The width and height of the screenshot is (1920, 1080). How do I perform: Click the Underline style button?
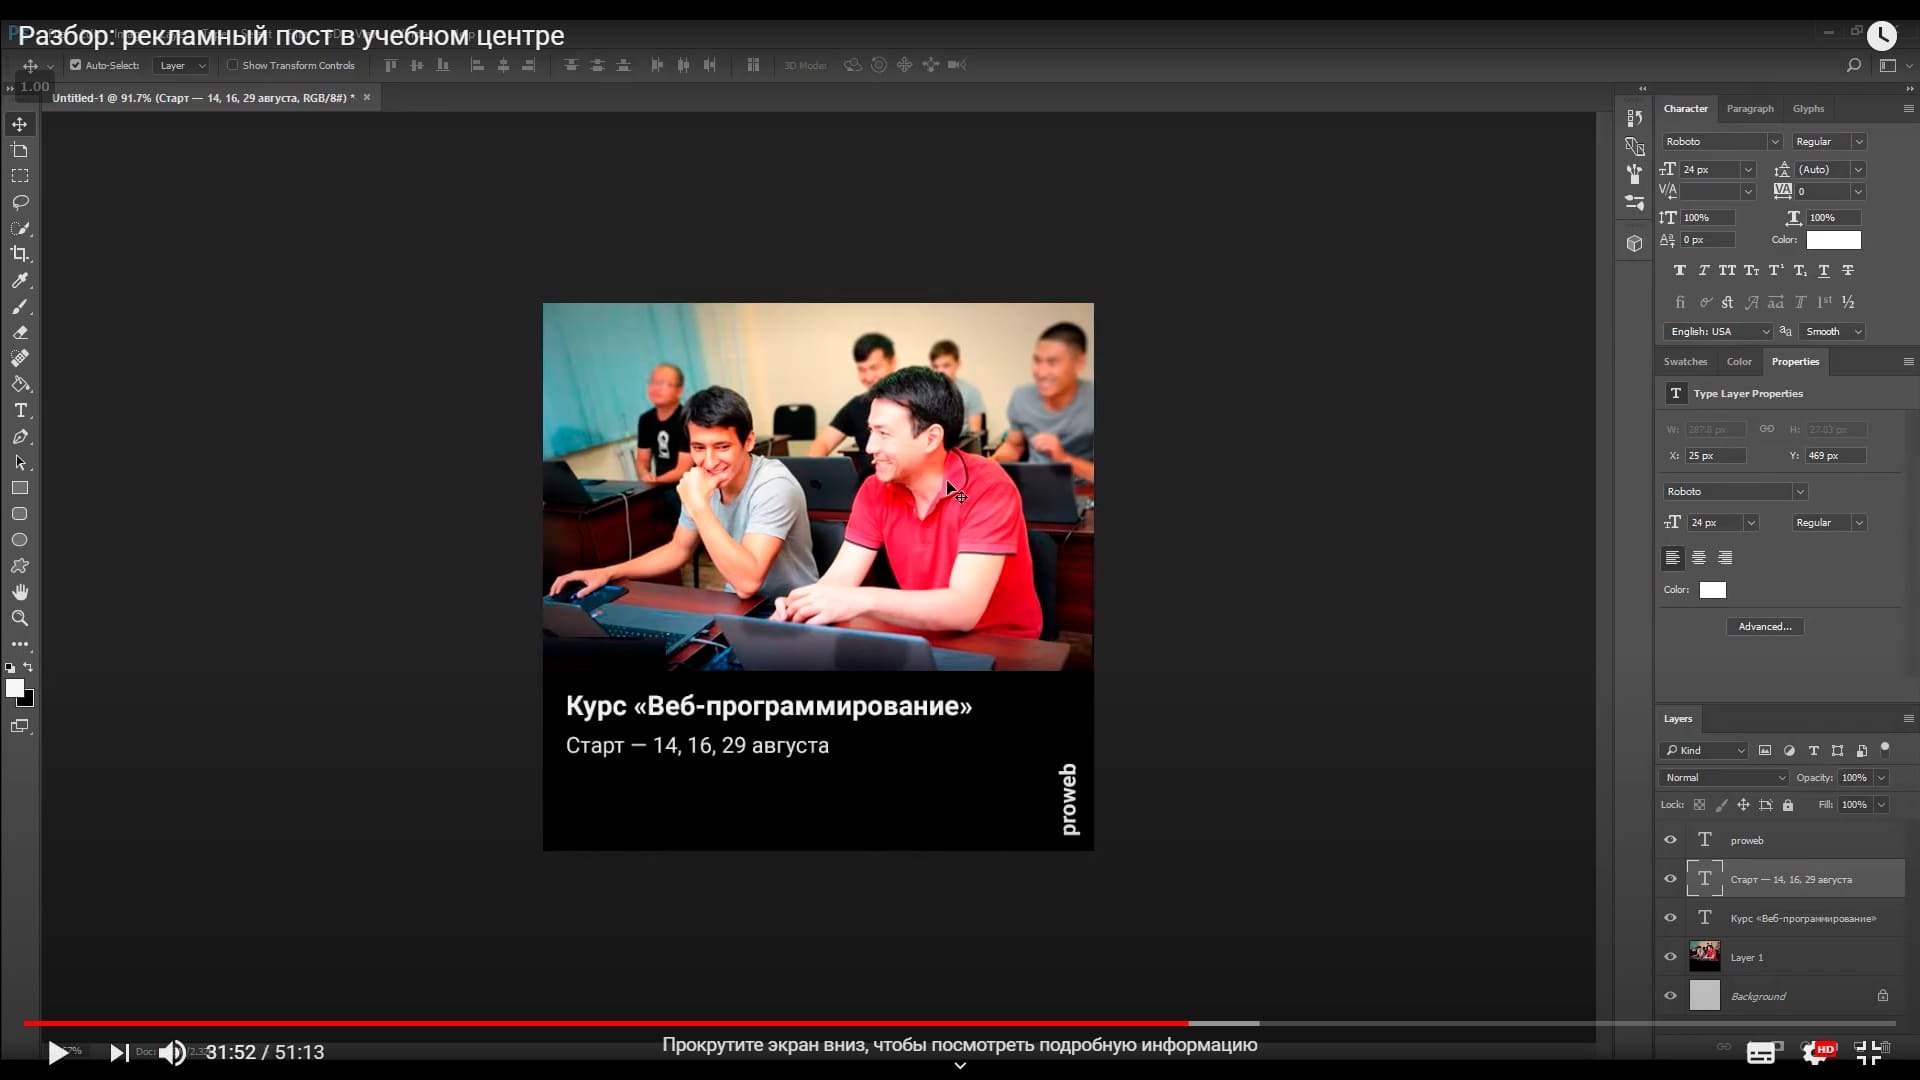pyautogui.click(x=1824, y=271)
